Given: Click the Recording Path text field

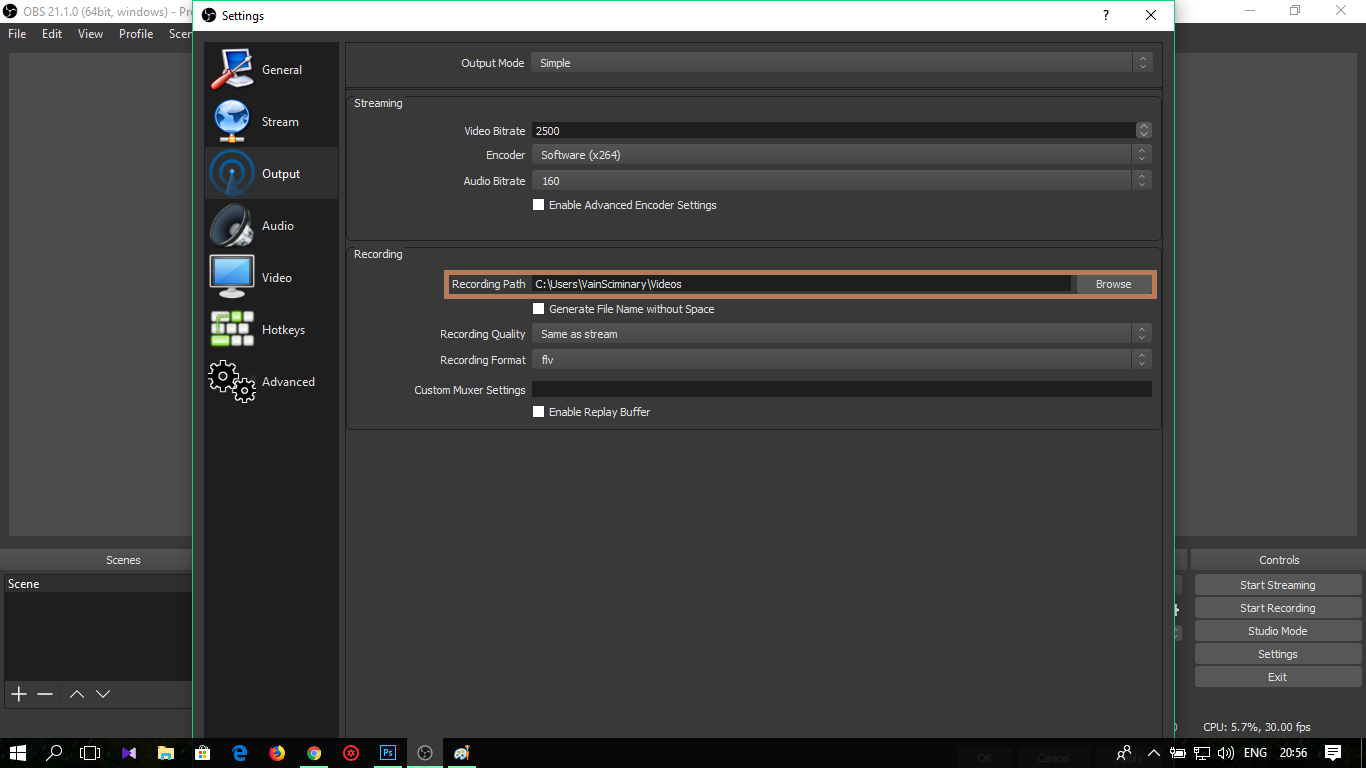Looking at the screenshot, I should tap(801, 284).
